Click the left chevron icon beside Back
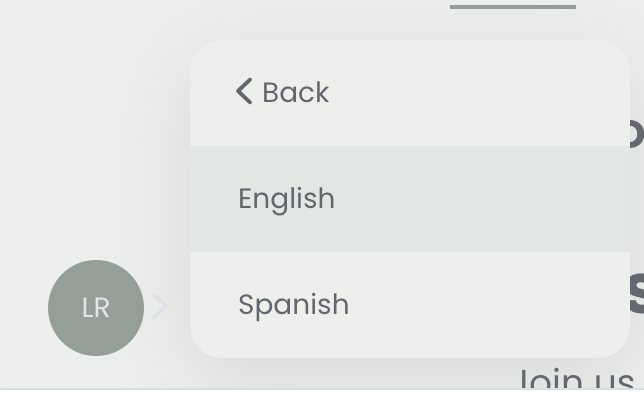The height and width of the screenshot is (394, 644). (244, 91)
